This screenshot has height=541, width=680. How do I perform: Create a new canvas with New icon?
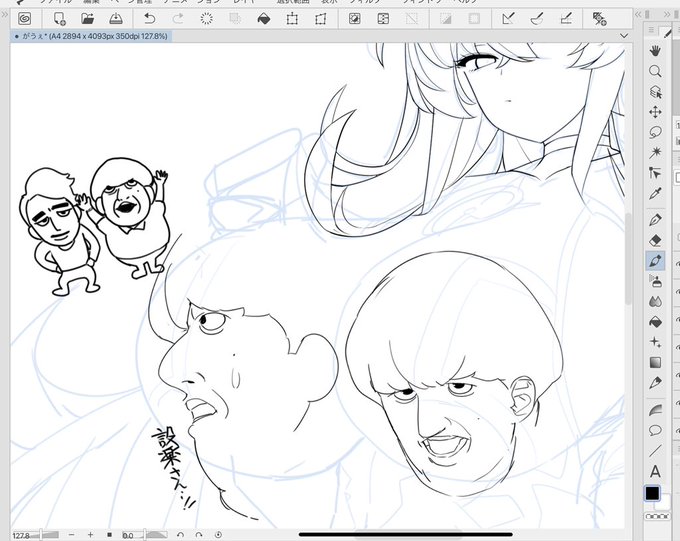tap(59, 19)
